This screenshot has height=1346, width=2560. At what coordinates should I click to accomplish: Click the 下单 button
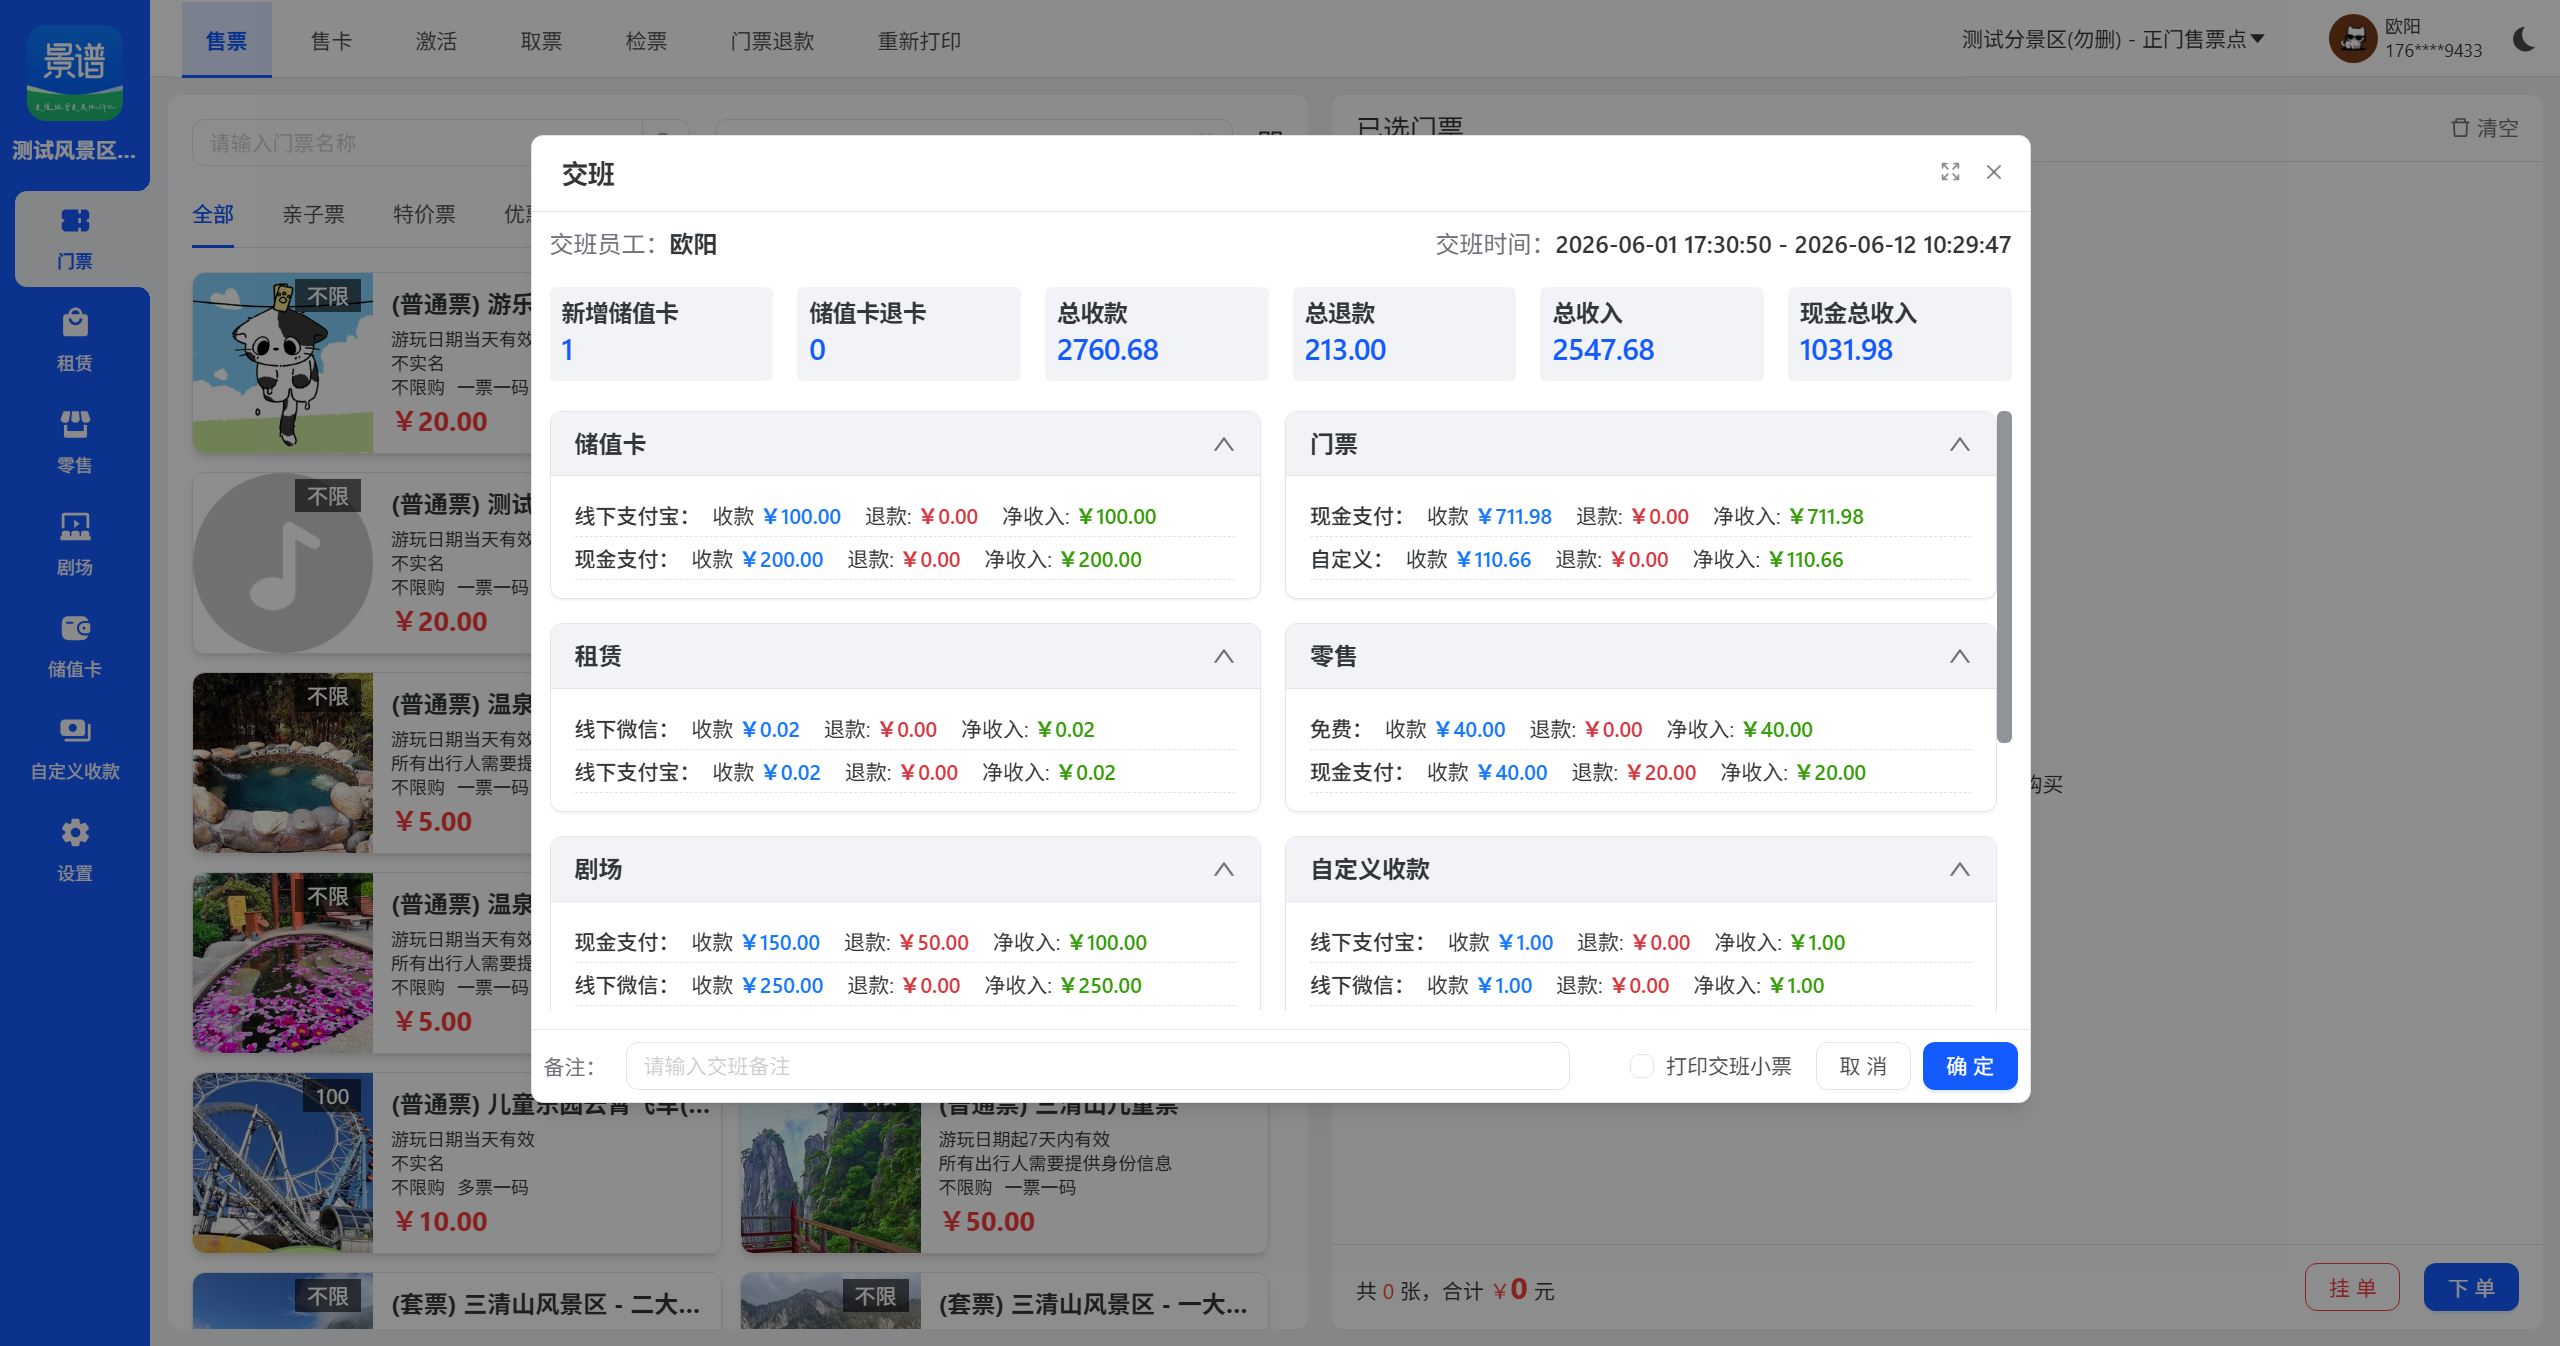click(x=2471, y=1288)
